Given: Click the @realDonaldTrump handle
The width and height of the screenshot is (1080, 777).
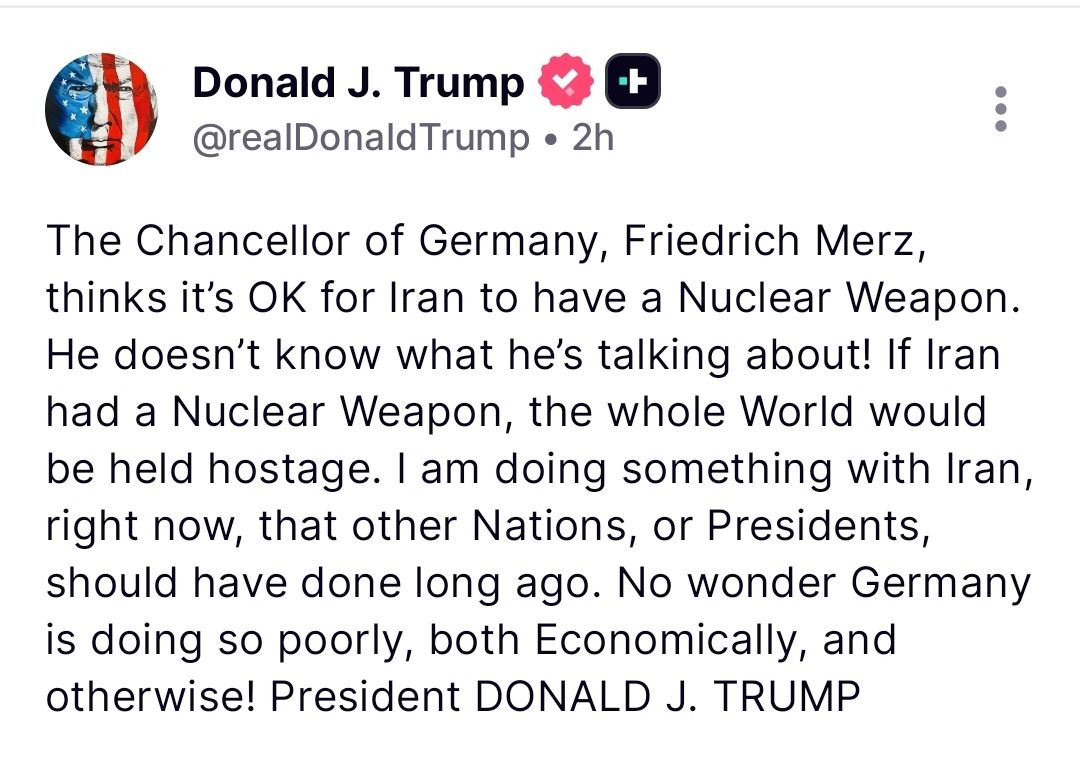Looking at the screenshot, I should click(361, 137).
